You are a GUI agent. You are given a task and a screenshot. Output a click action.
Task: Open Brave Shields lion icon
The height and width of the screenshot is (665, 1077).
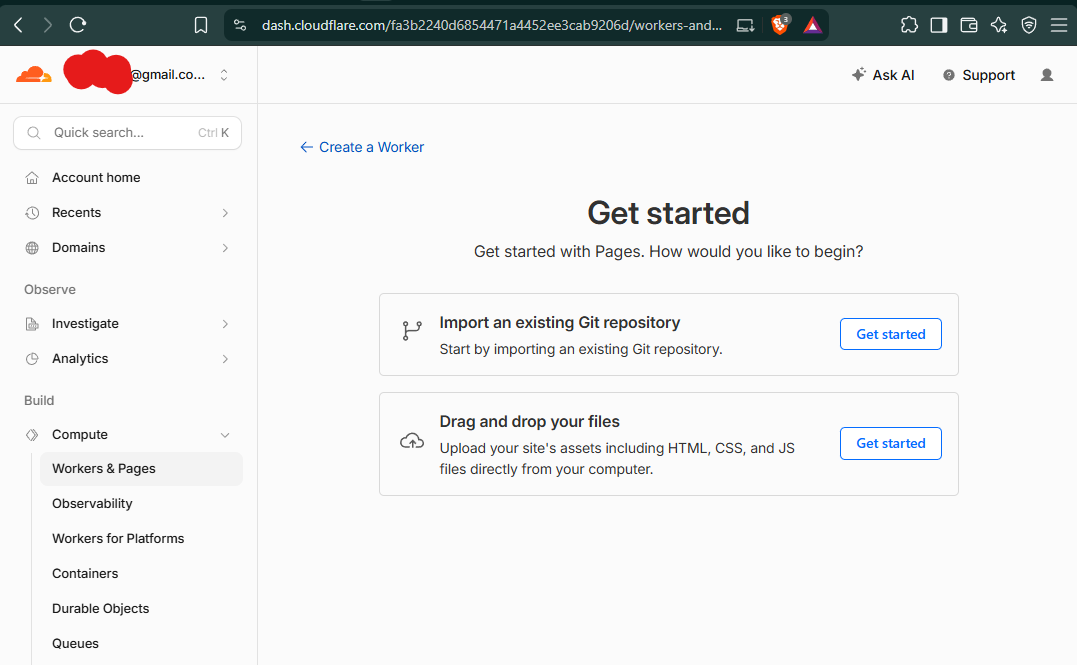coord(780,25)
